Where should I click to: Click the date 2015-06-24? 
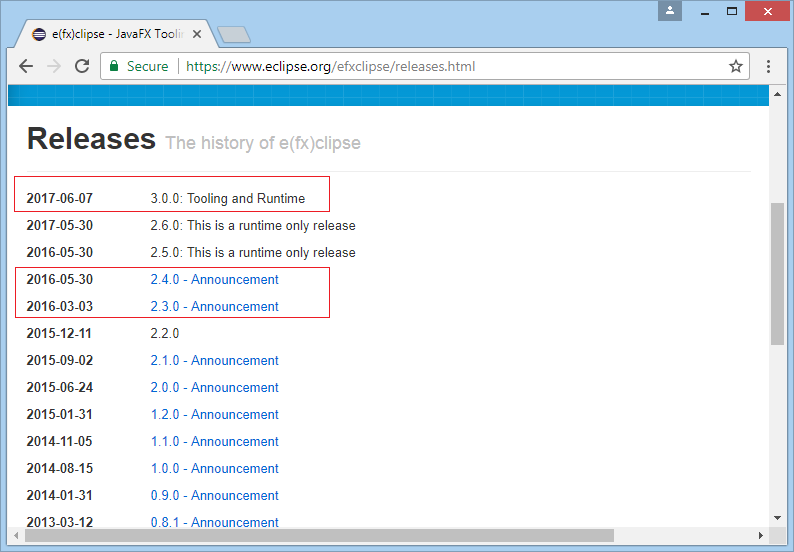pyautogui.click(x=60, y=387)
